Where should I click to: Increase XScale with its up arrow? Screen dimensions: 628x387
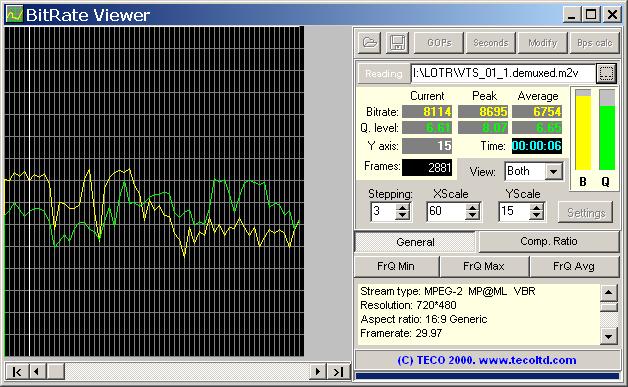[x=473, y=208]
